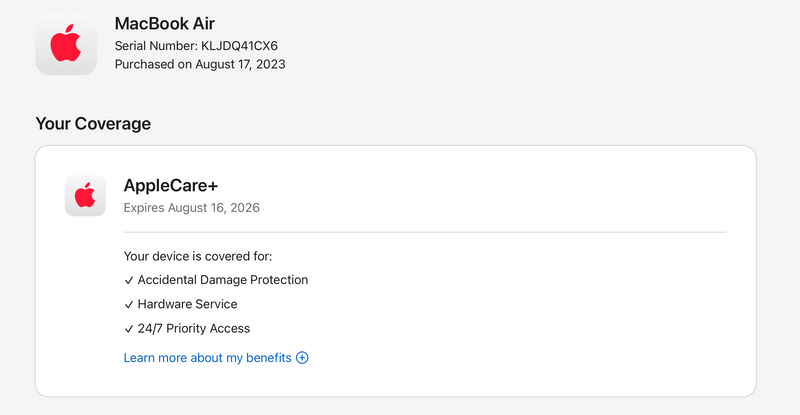Click the divider line under AppleCare+ expiry
Viewport: 800px width, 415px height.
(x=424, y=232)
